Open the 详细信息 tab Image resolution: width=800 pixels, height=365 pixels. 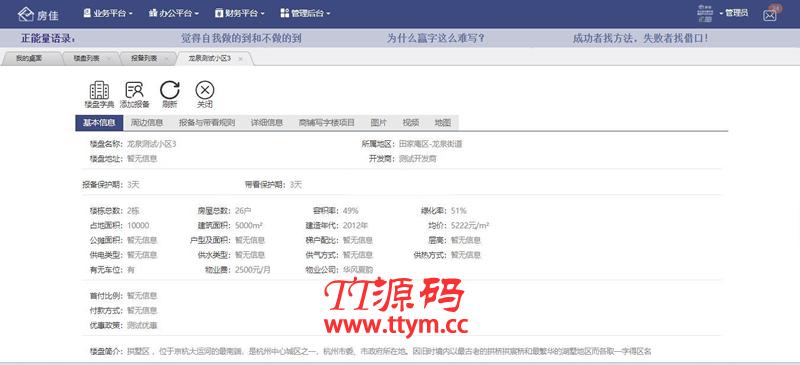[x=267, y=123]
